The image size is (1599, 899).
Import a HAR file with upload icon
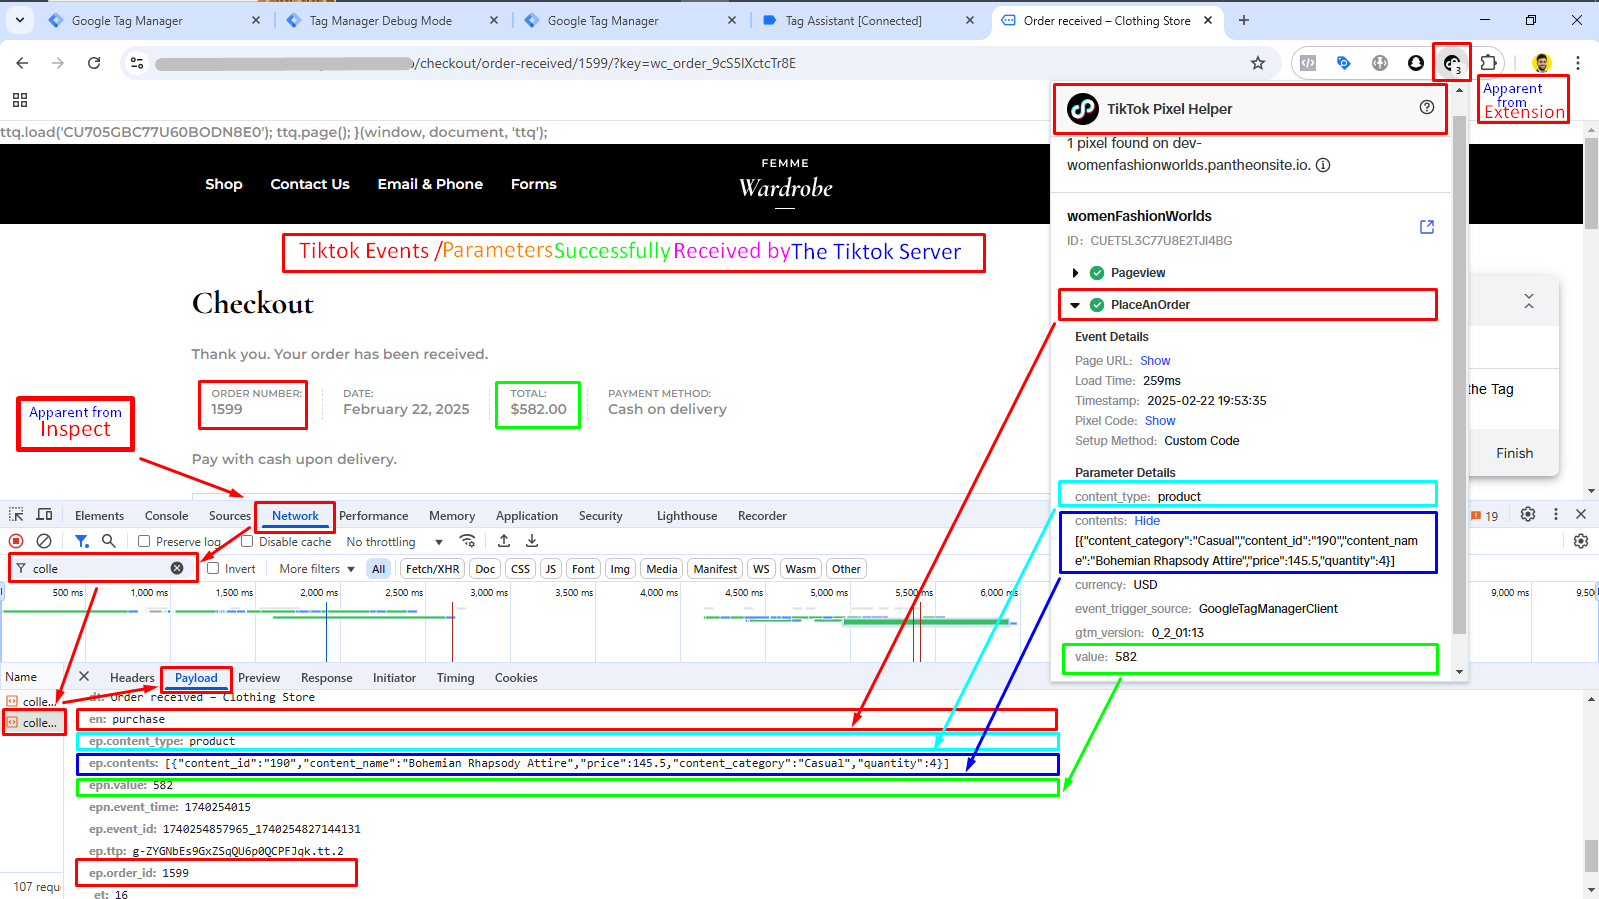(x=504, y=541)
